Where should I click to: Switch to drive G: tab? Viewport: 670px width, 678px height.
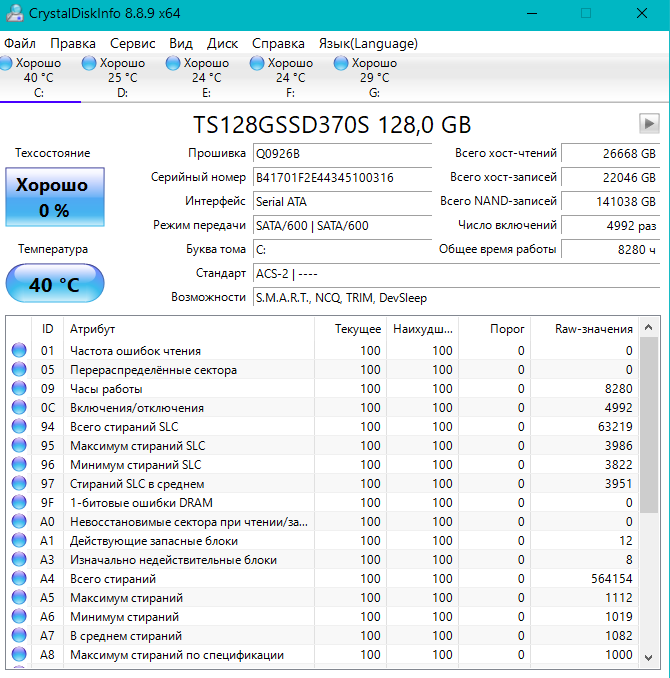tap(374, 77)
